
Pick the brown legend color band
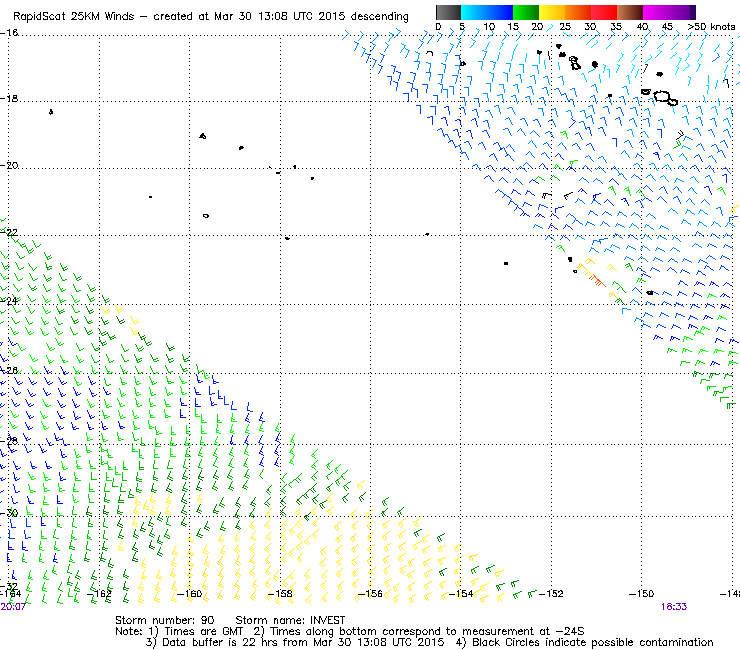coord(630,12)
